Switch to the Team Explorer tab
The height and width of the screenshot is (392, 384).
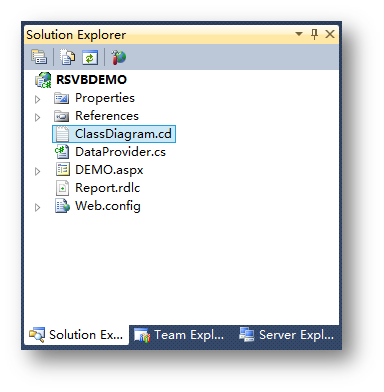coord(179,335)
